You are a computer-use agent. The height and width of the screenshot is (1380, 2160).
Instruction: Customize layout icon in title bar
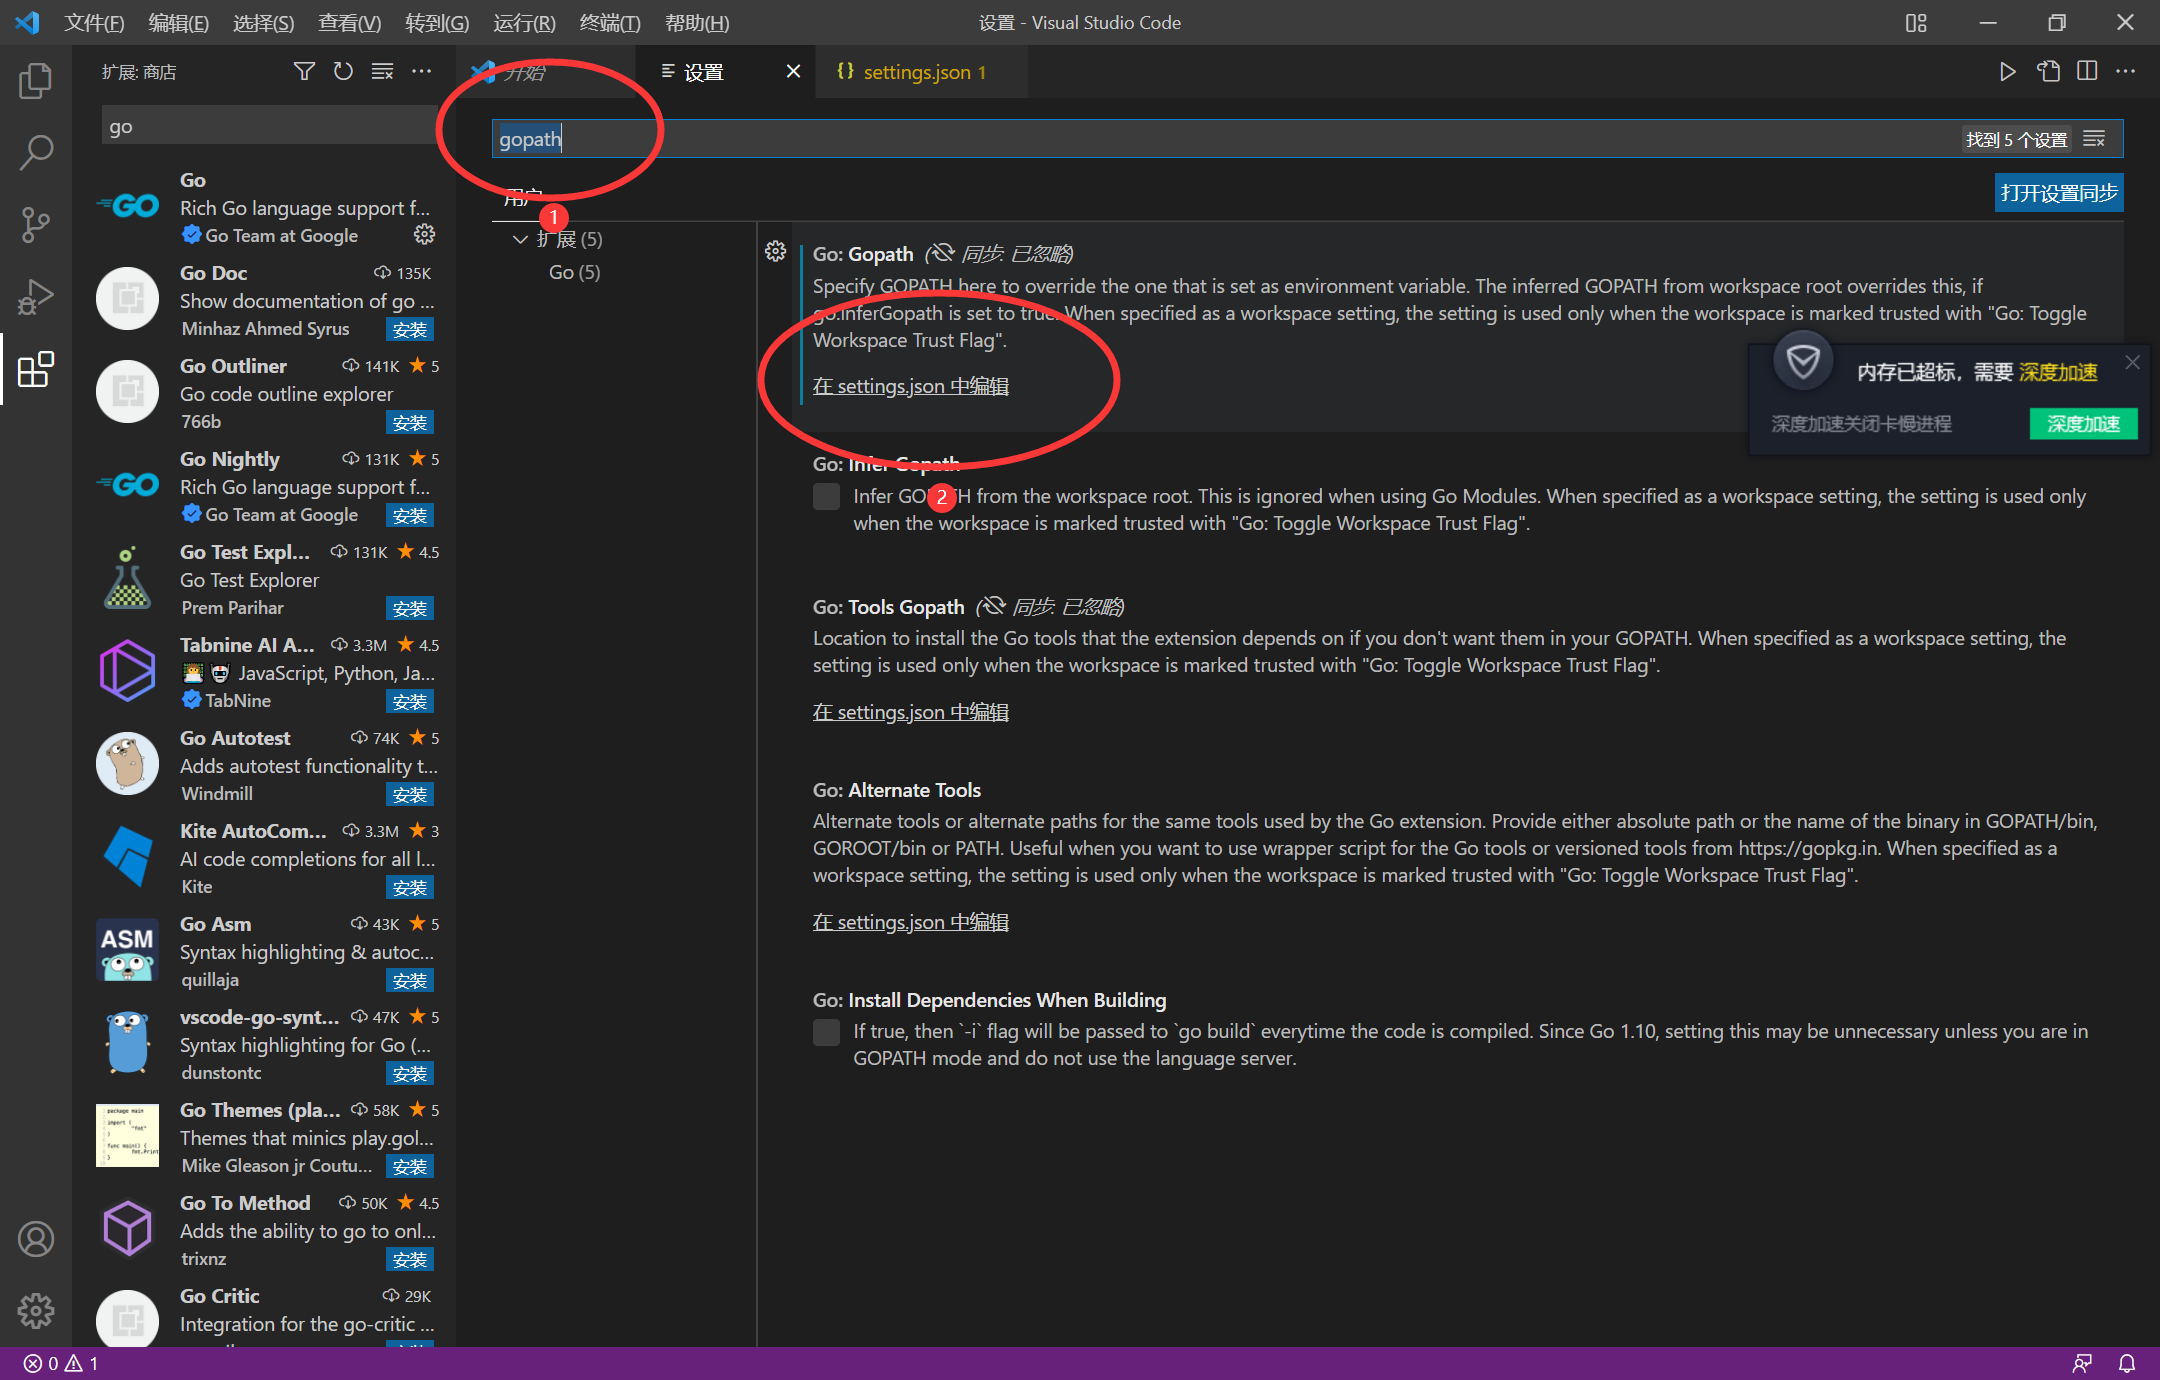pos(1916,23)
